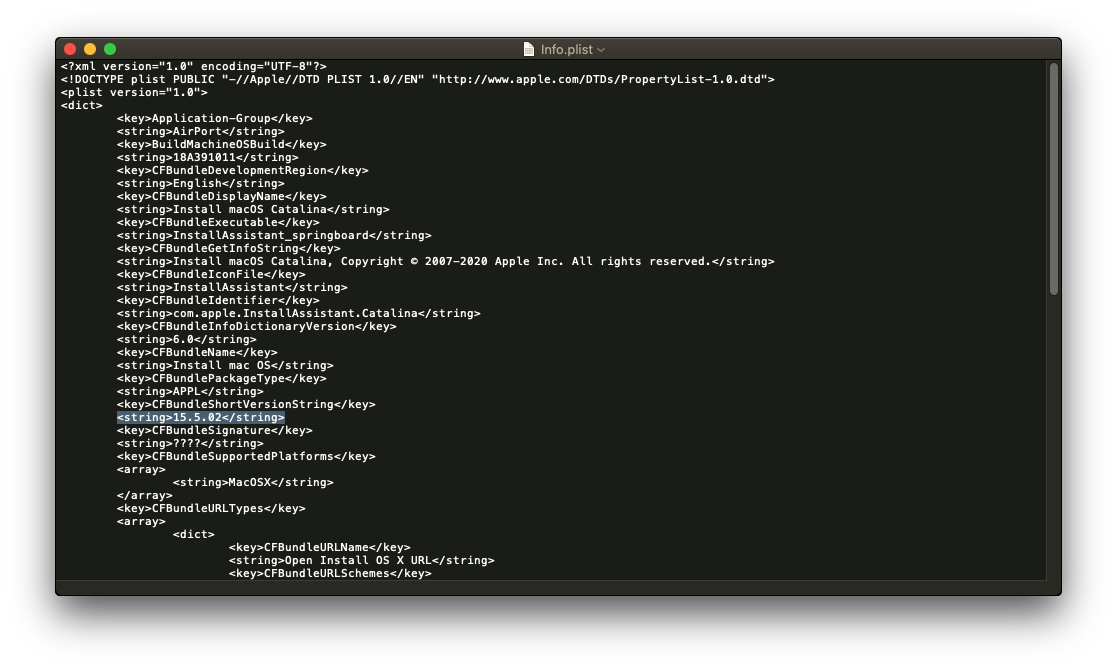
Task: Zoom window using green button
Action: tap(110, 49)
